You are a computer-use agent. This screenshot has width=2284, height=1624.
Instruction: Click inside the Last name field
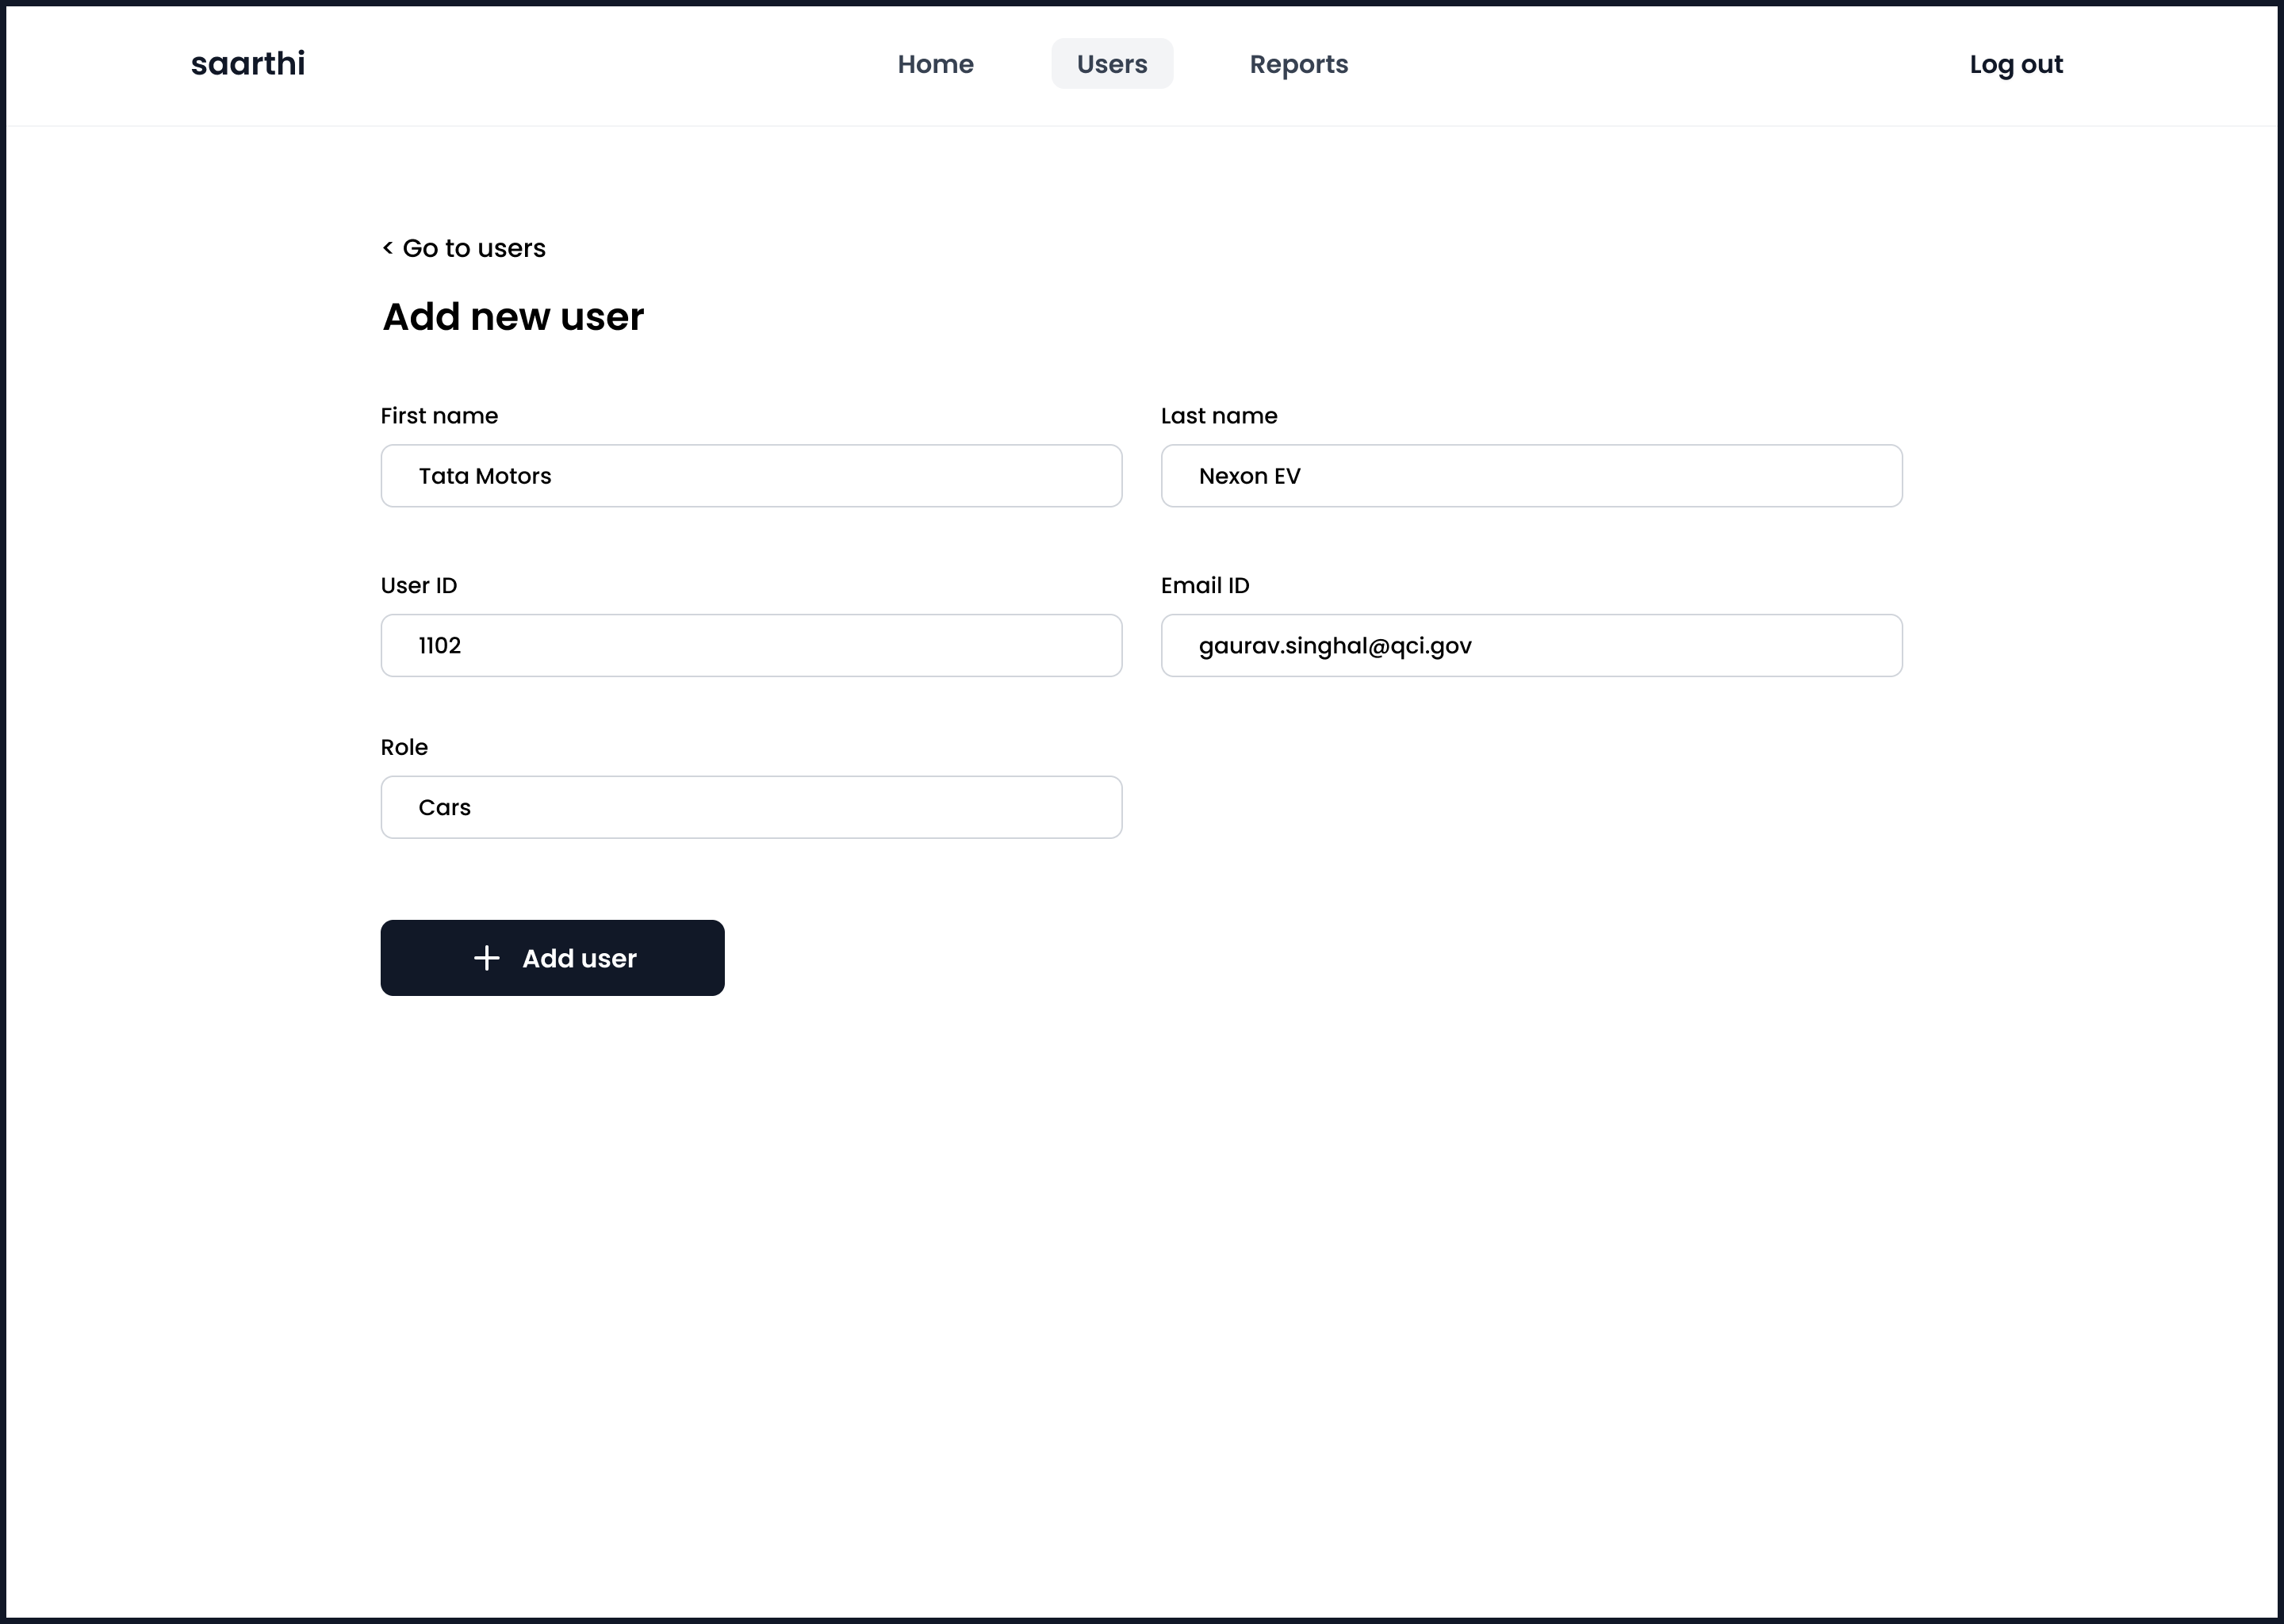[1530, 476]
